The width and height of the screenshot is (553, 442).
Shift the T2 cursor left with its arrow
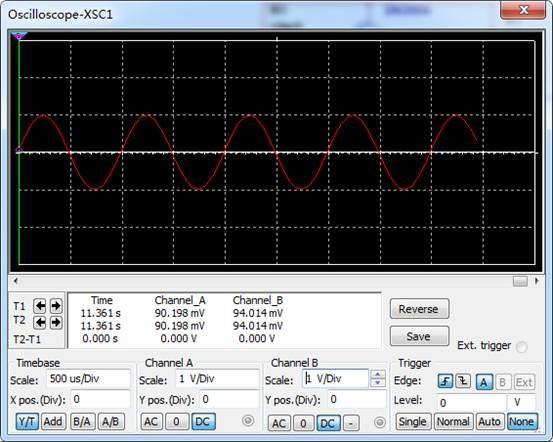(40, 322)
